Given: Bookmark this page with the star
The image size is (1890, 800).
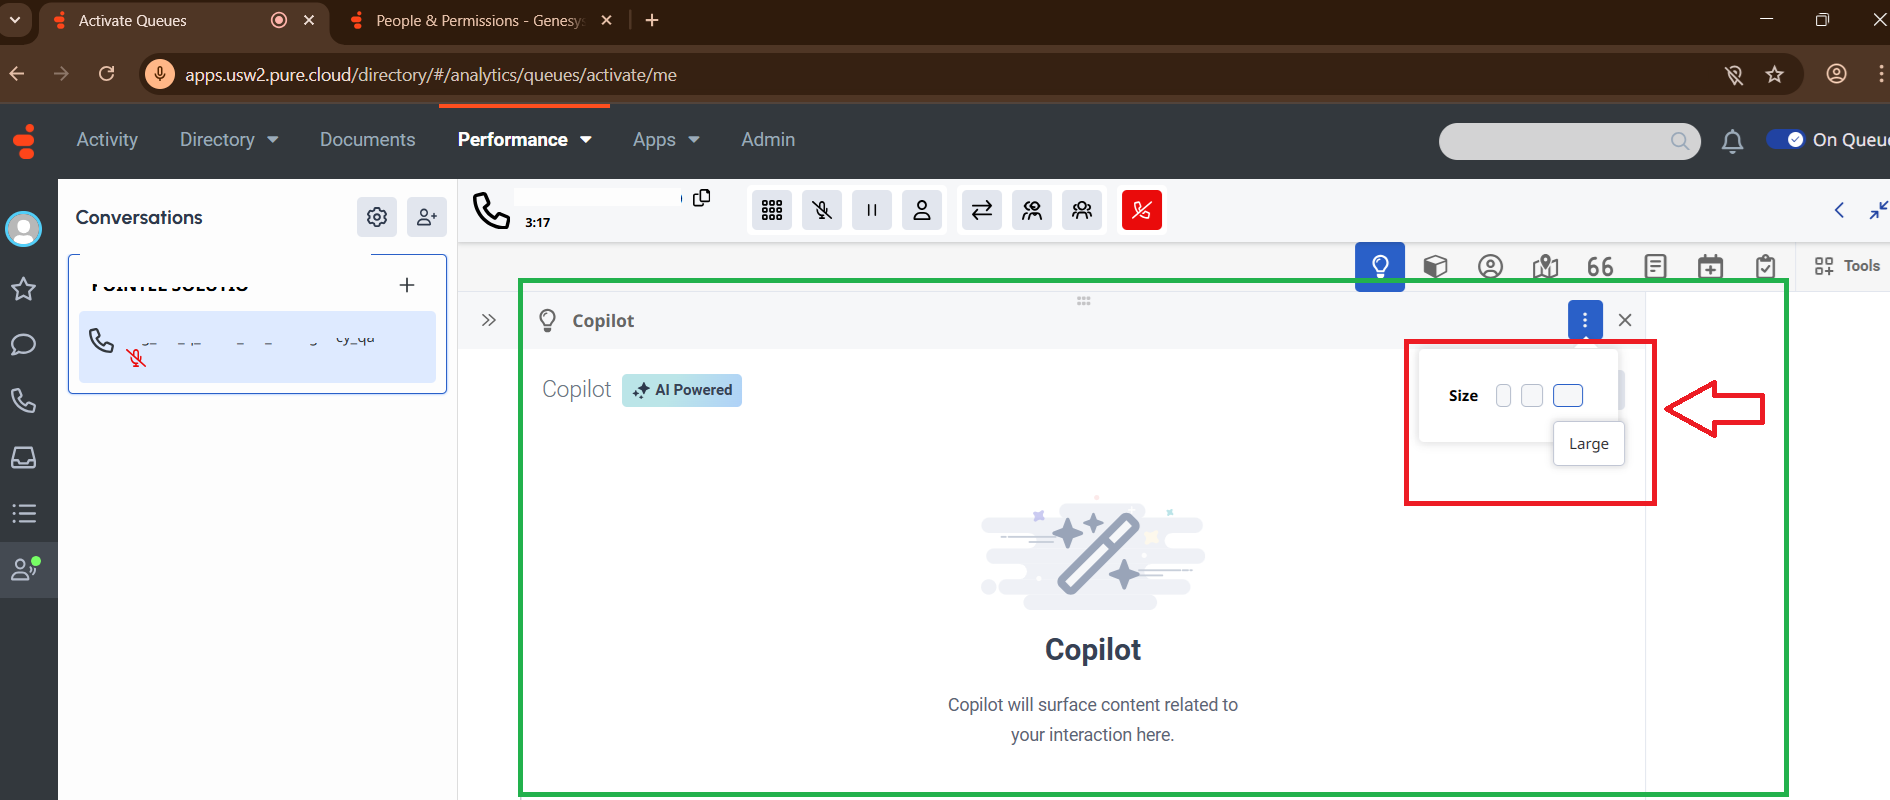Looking at the screenshot, I should [x=1775, y=75].
